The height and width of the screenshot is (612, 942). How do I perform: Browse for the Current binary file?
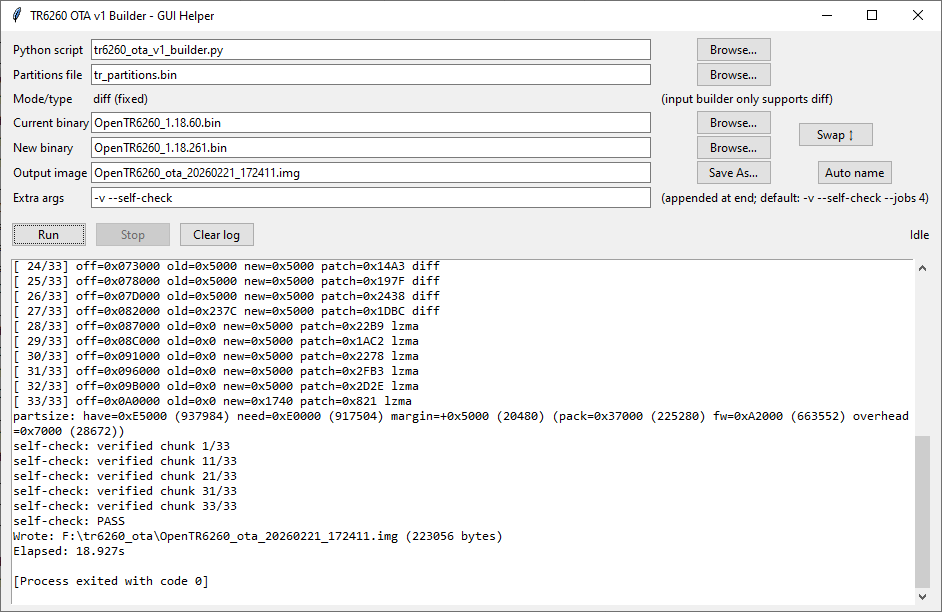pos(733,123)
